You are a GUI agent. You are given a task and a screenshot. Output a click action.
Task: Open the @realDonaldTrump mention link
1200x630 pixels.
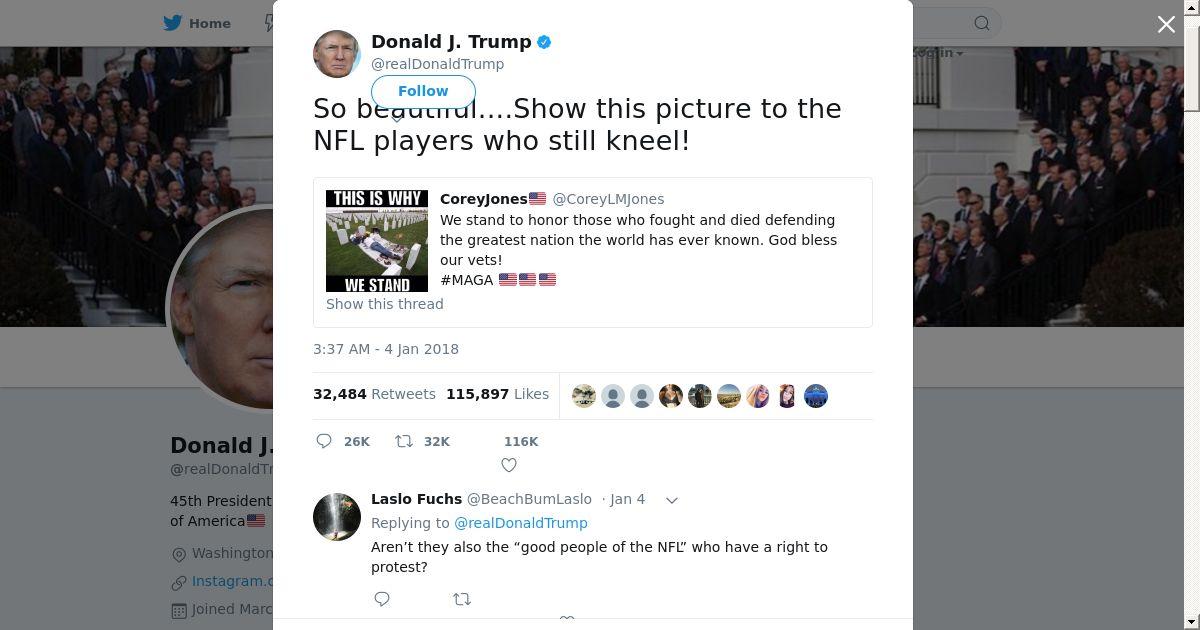click(x=521, y=523)
